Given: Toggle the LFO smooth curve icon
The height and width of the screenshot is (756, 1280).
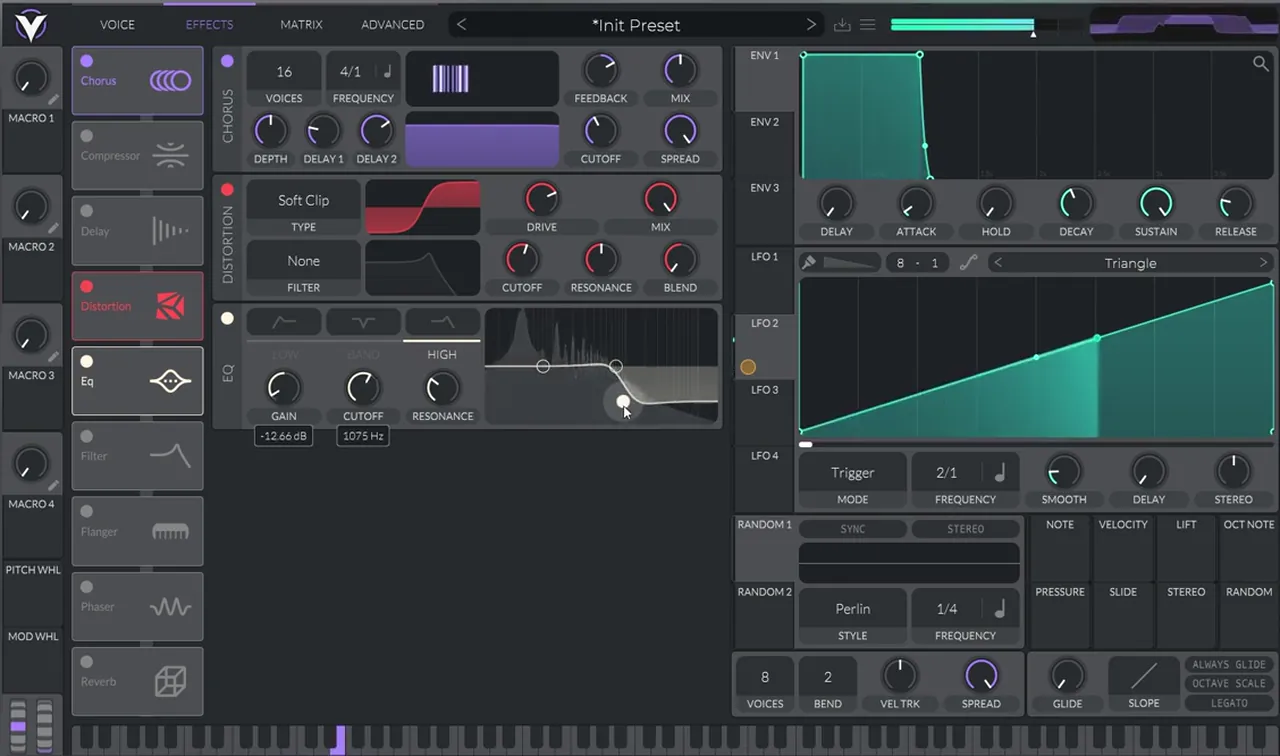Looking at the screenshot, I should (968, 262).
